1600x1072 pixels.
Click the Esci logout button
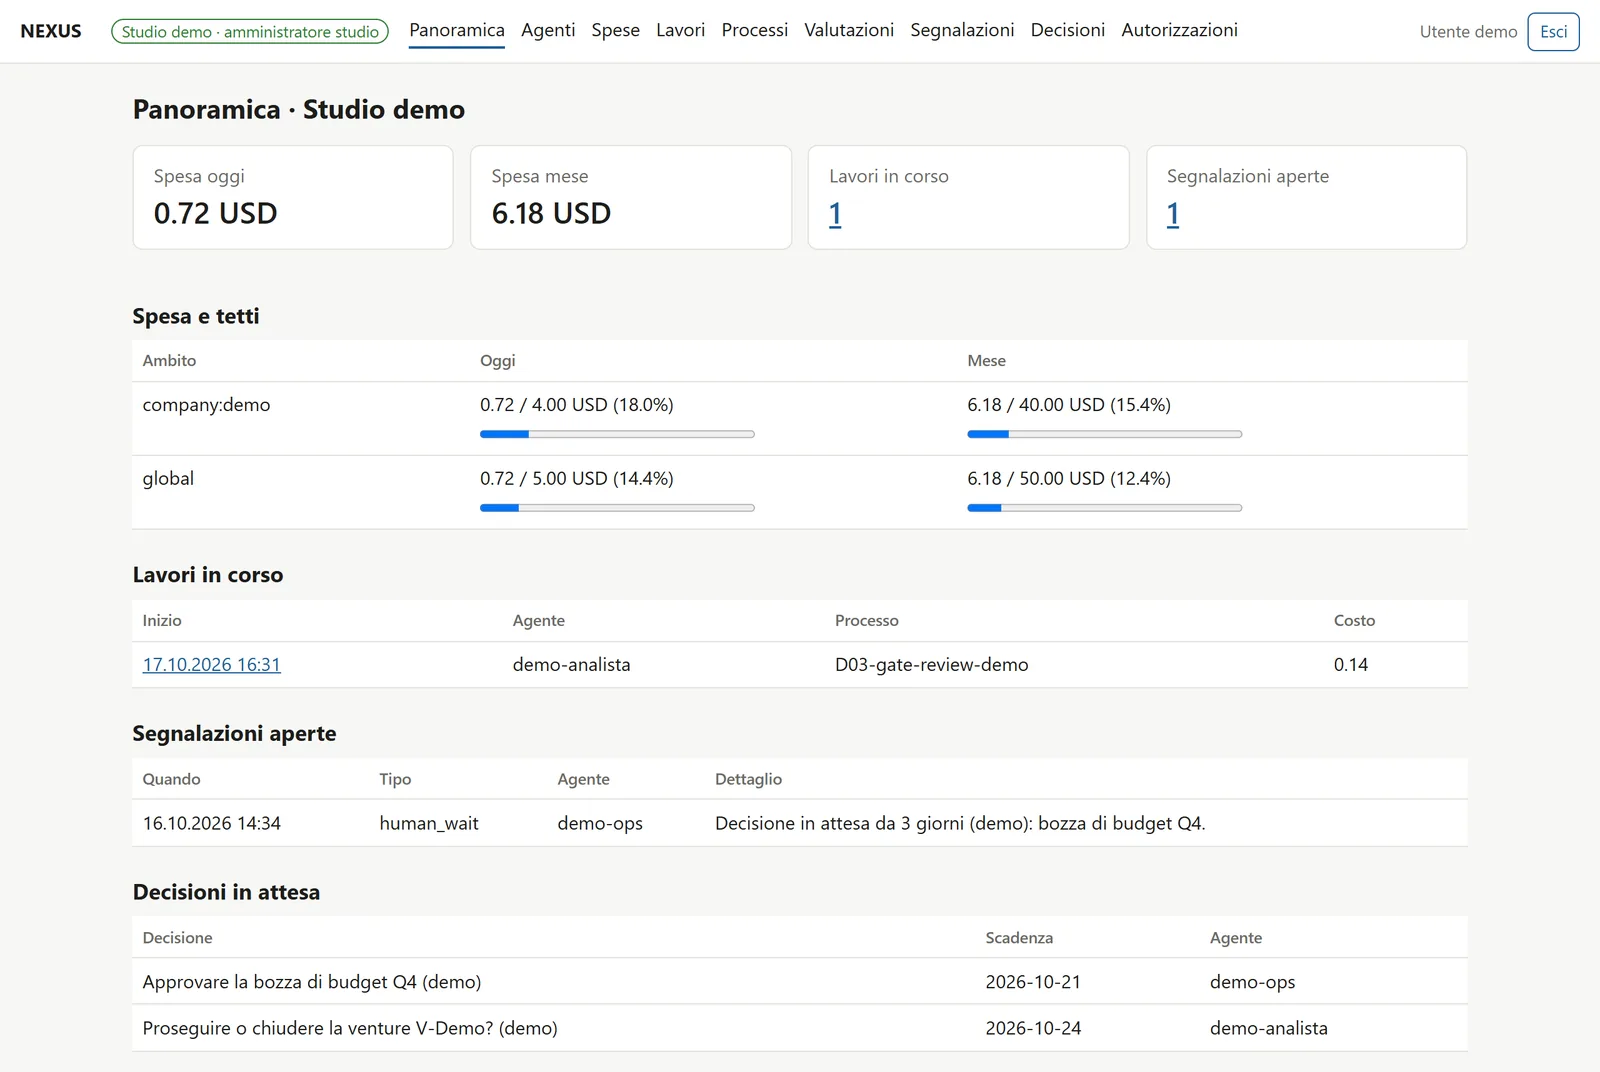(1553, 32)
